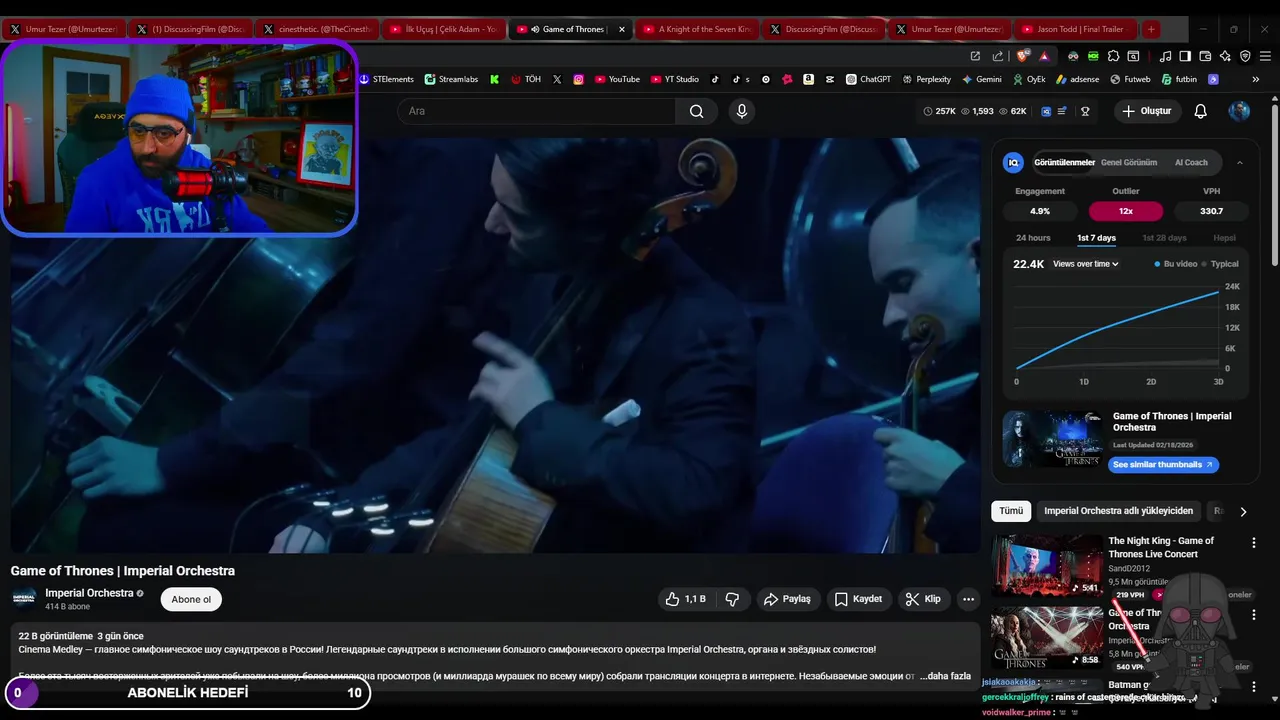Switch to A Knight of the Seven Kingdoms tab
This screenshot has width=1280, height=720.
coord(696,29)
